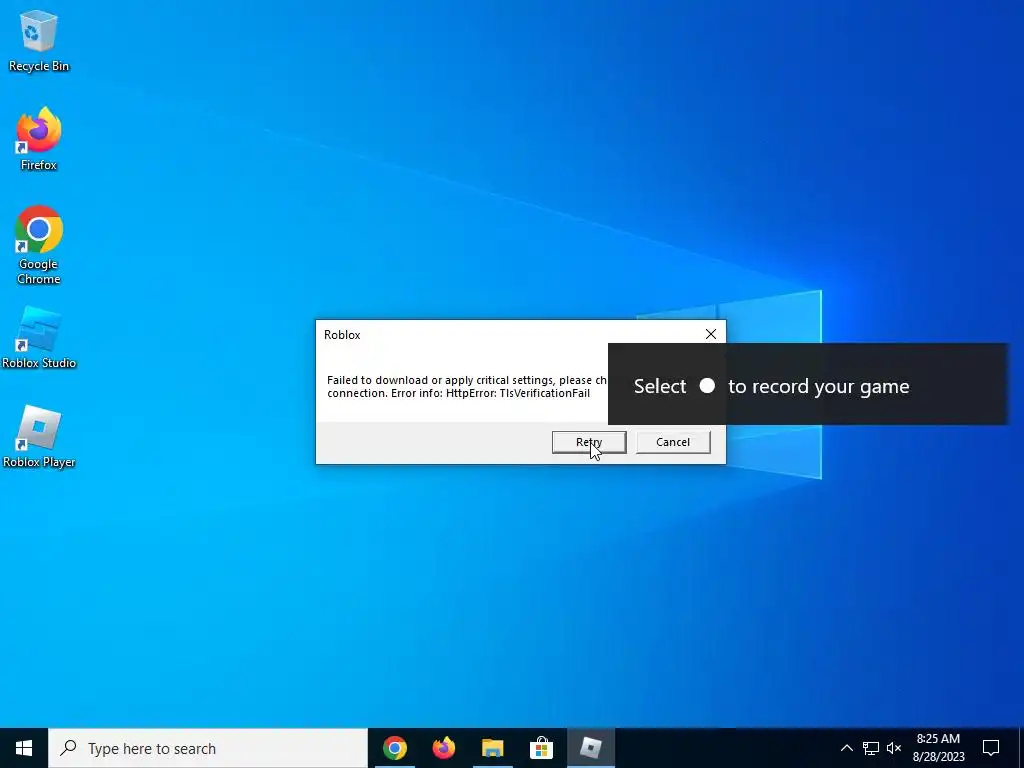
Task: Select the Firefox desktop shortcut
Action: point(39,138)
